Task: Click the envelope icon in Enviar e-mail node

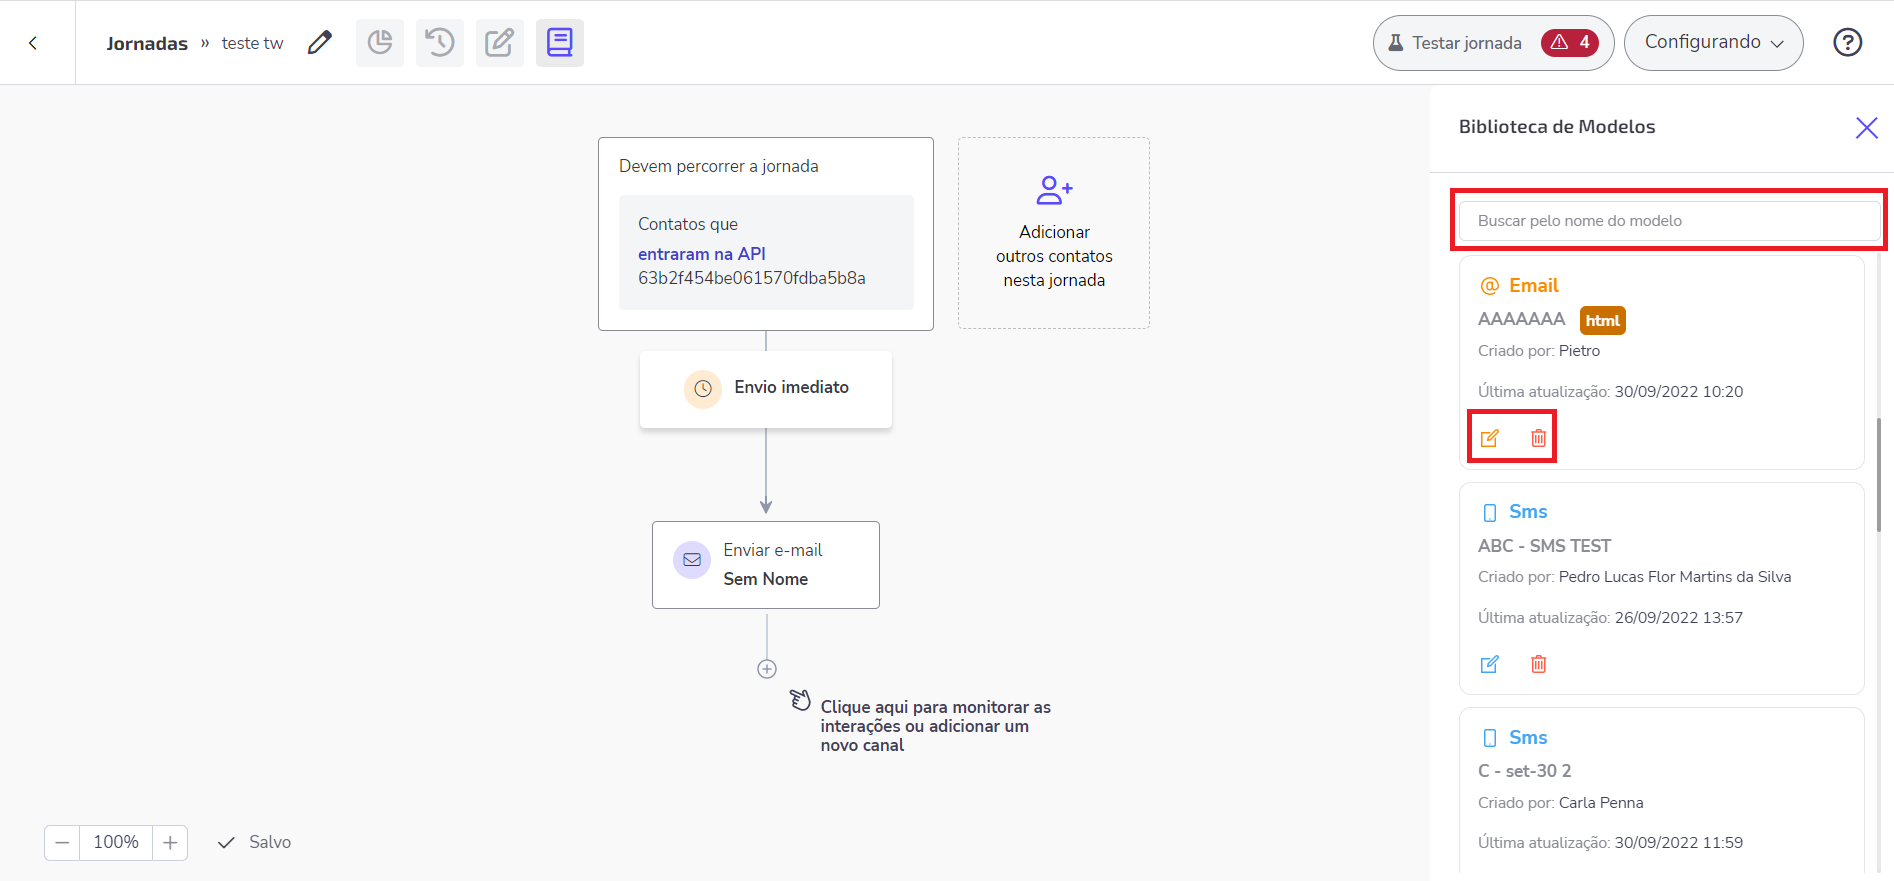Action: tap(692, 560)
